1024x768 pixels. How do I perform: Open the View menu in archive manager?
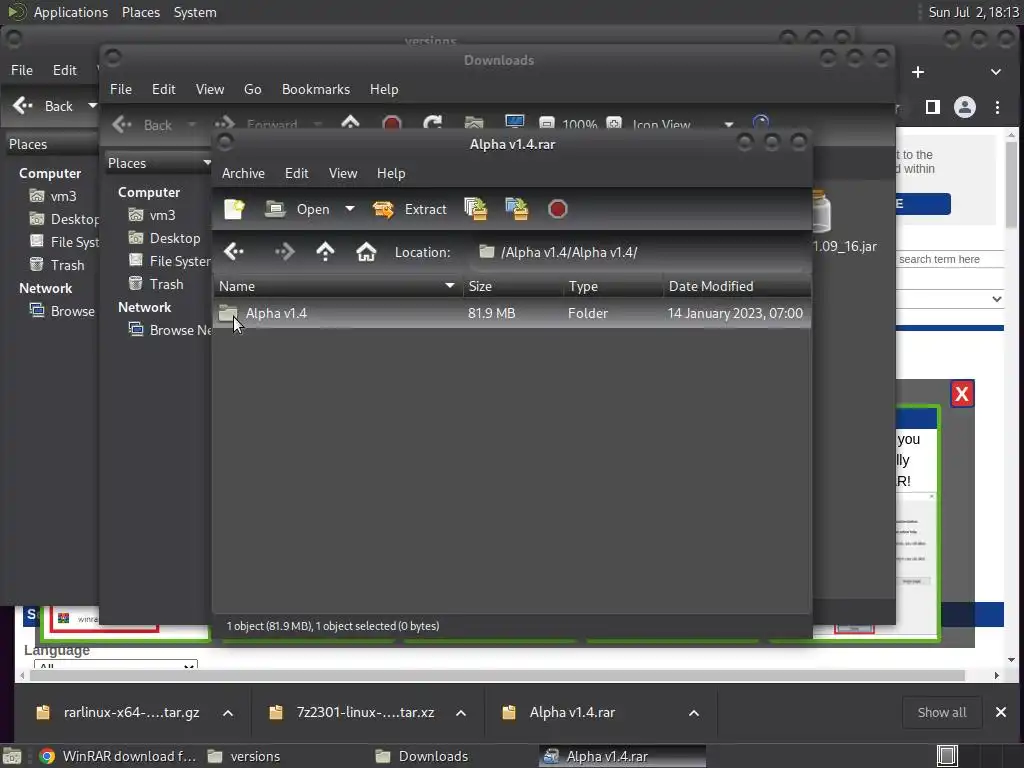click(x=343, y=173)
